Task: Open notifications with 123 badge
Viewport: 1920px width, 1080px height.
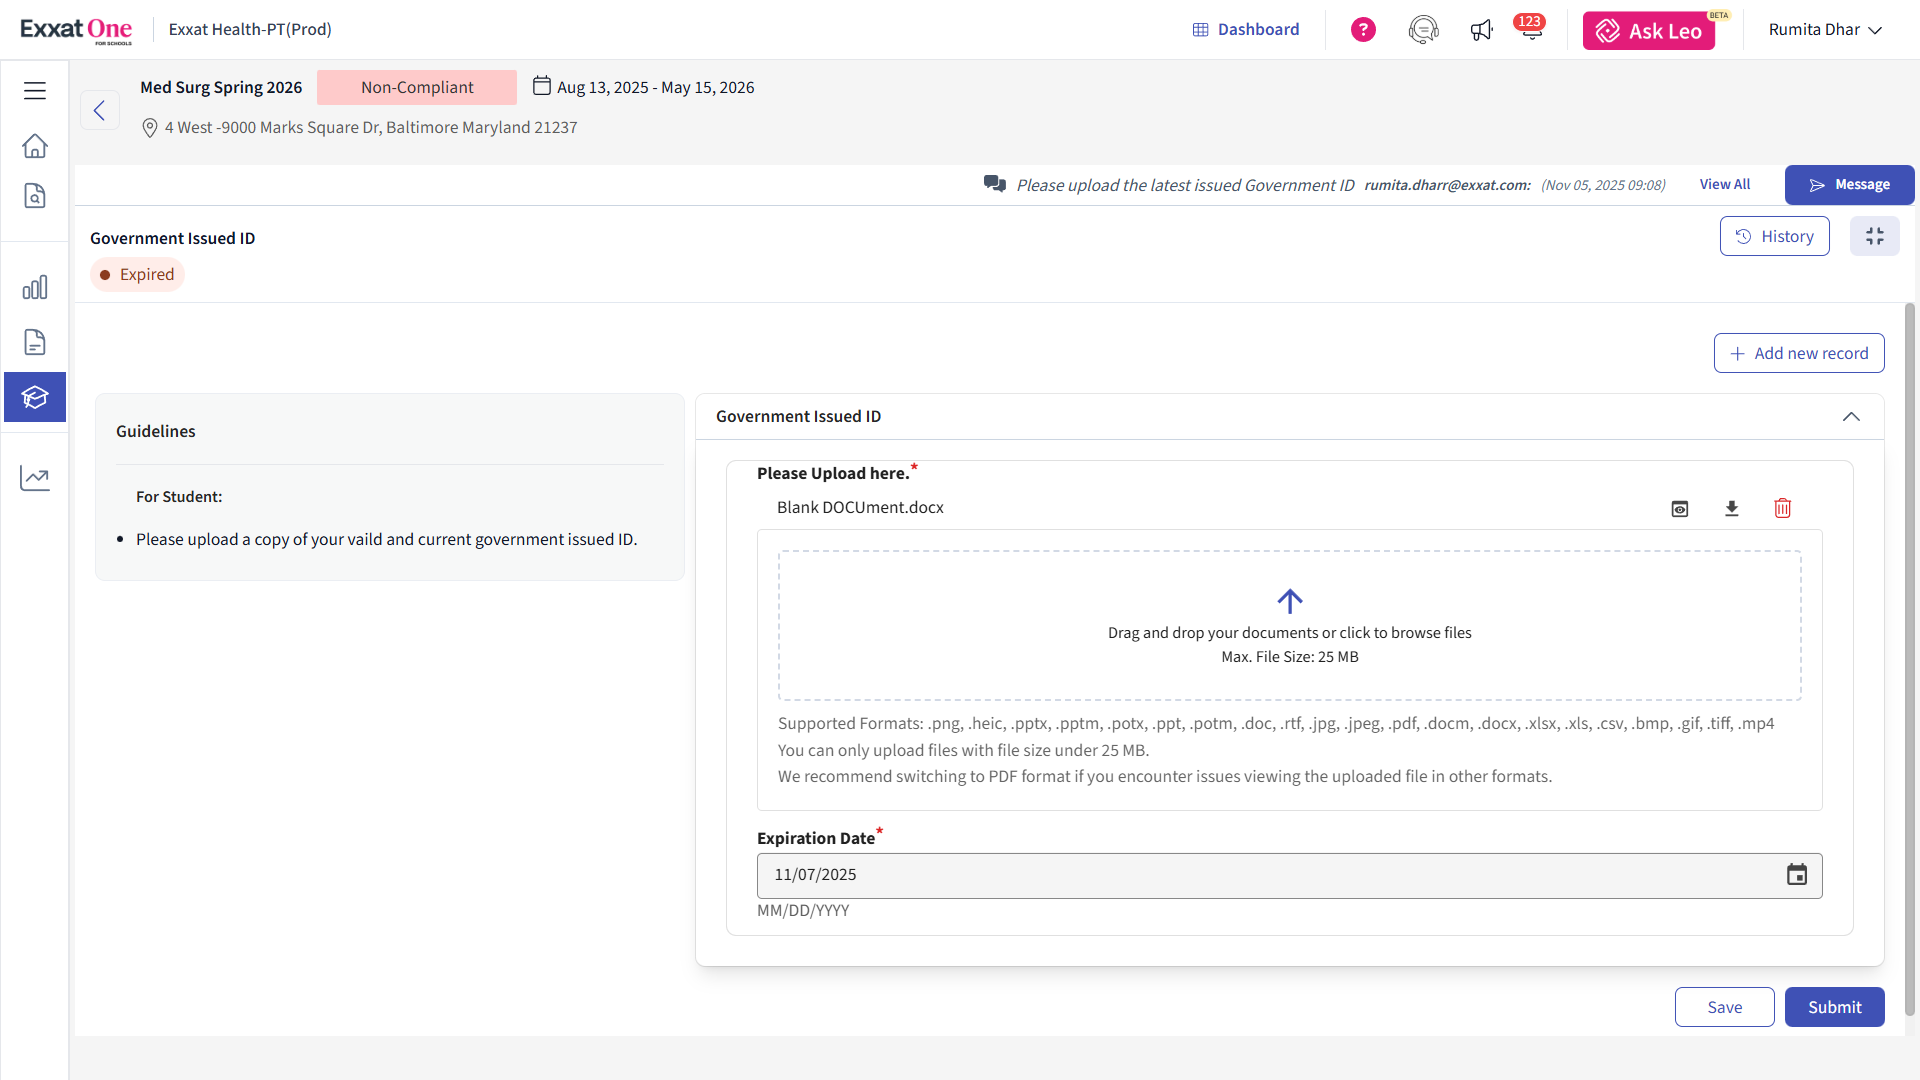Action: coord(1530,30)
